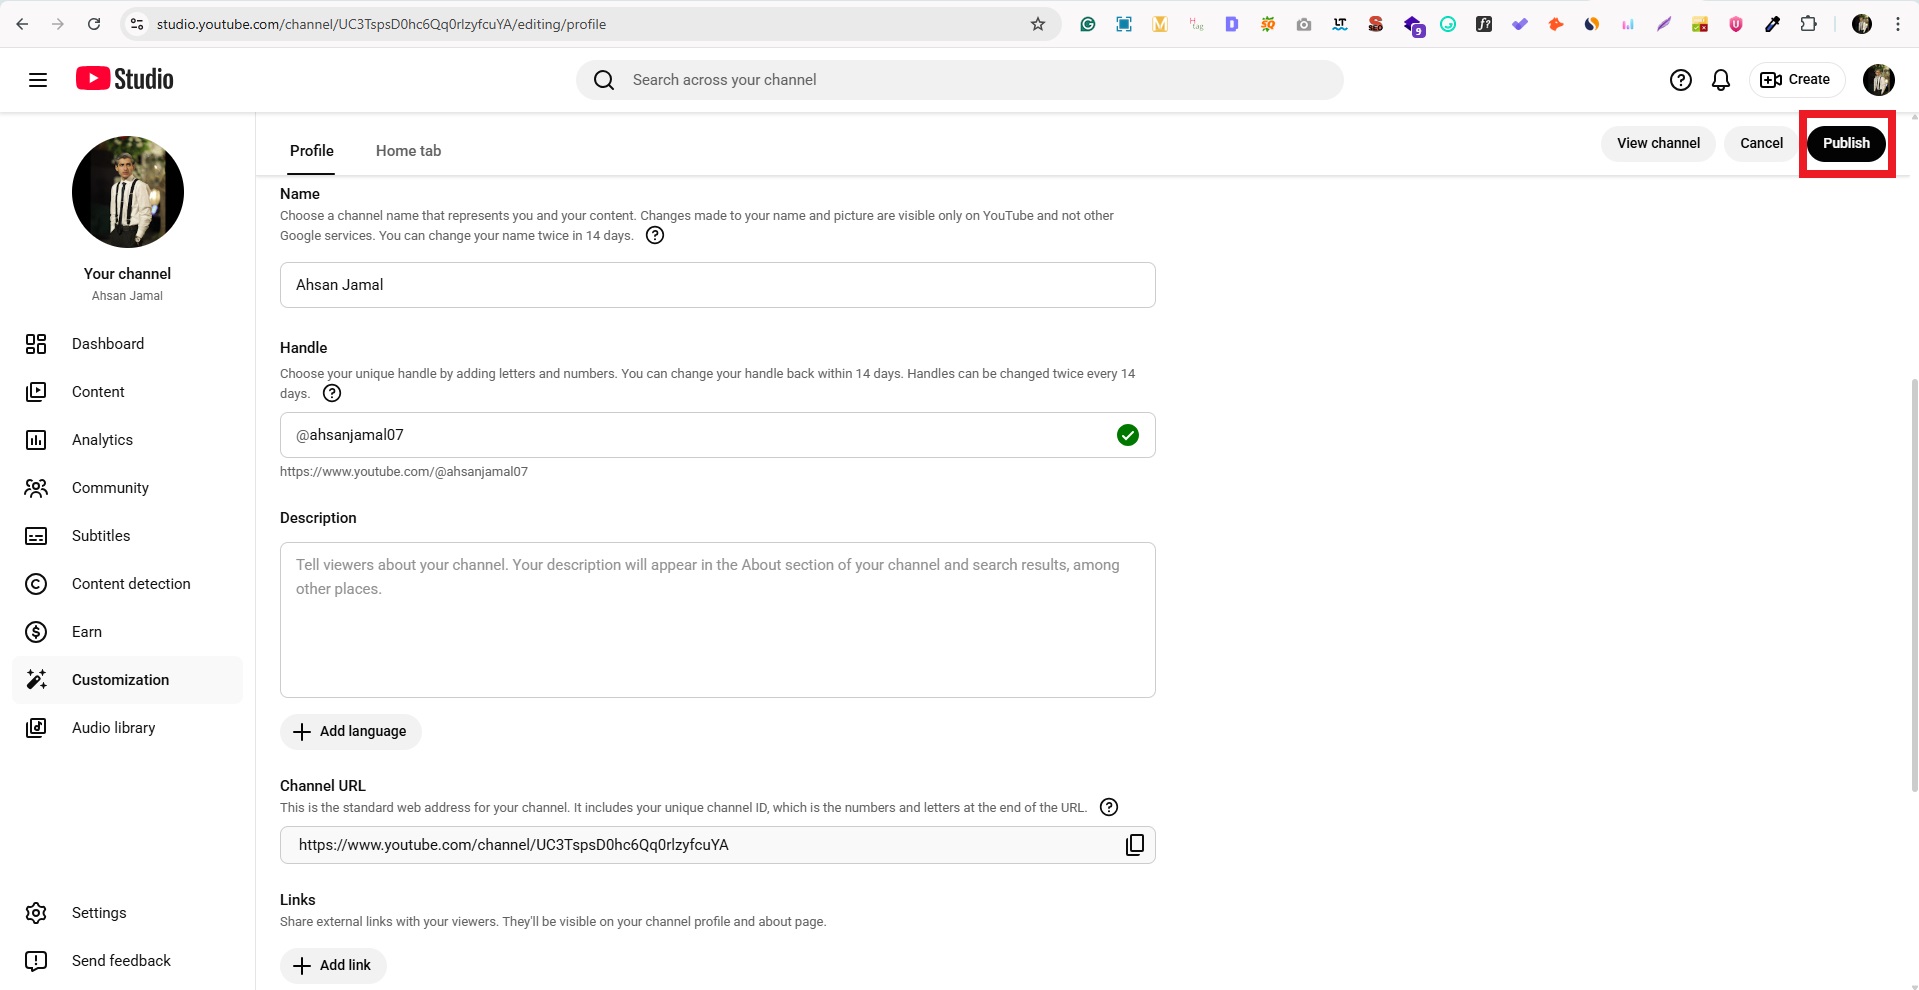Viewport: 1919px width, 990px height.
Task: Switch to the Home tab
Action: coord(408,151)
